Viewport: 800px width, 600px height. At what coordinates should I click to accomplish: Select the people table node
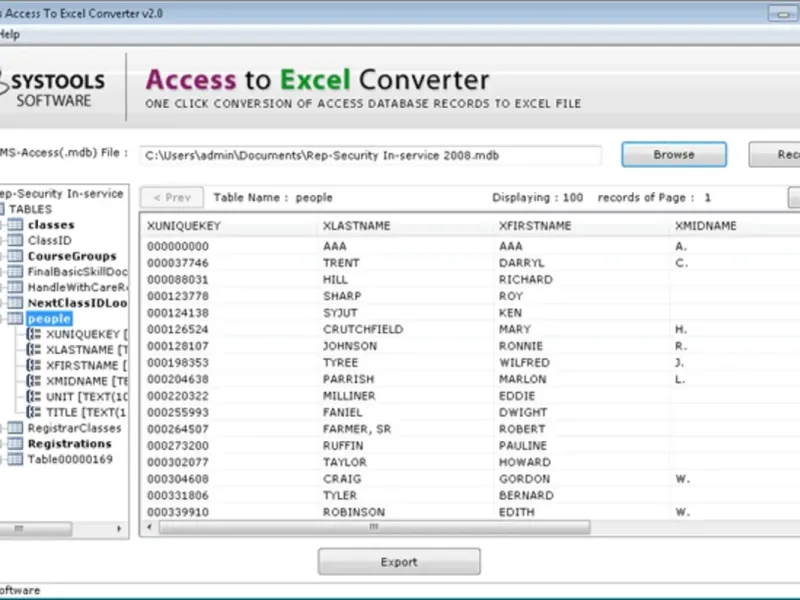coord(49,319)
